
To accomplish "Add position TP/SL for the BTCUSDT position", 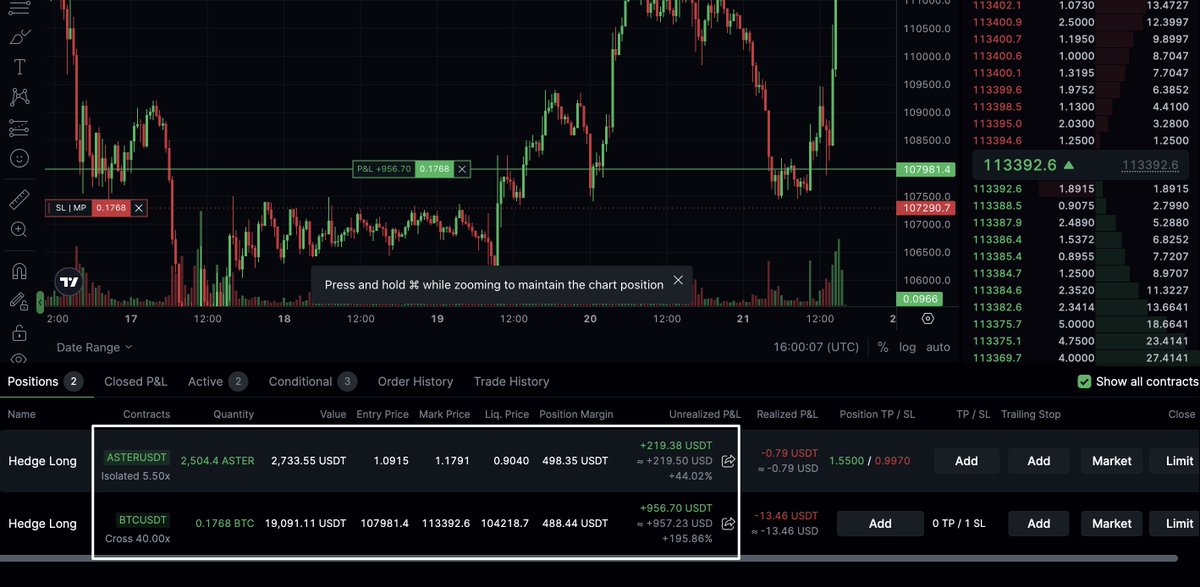I will pyautogui.click(x=880, y=523).
